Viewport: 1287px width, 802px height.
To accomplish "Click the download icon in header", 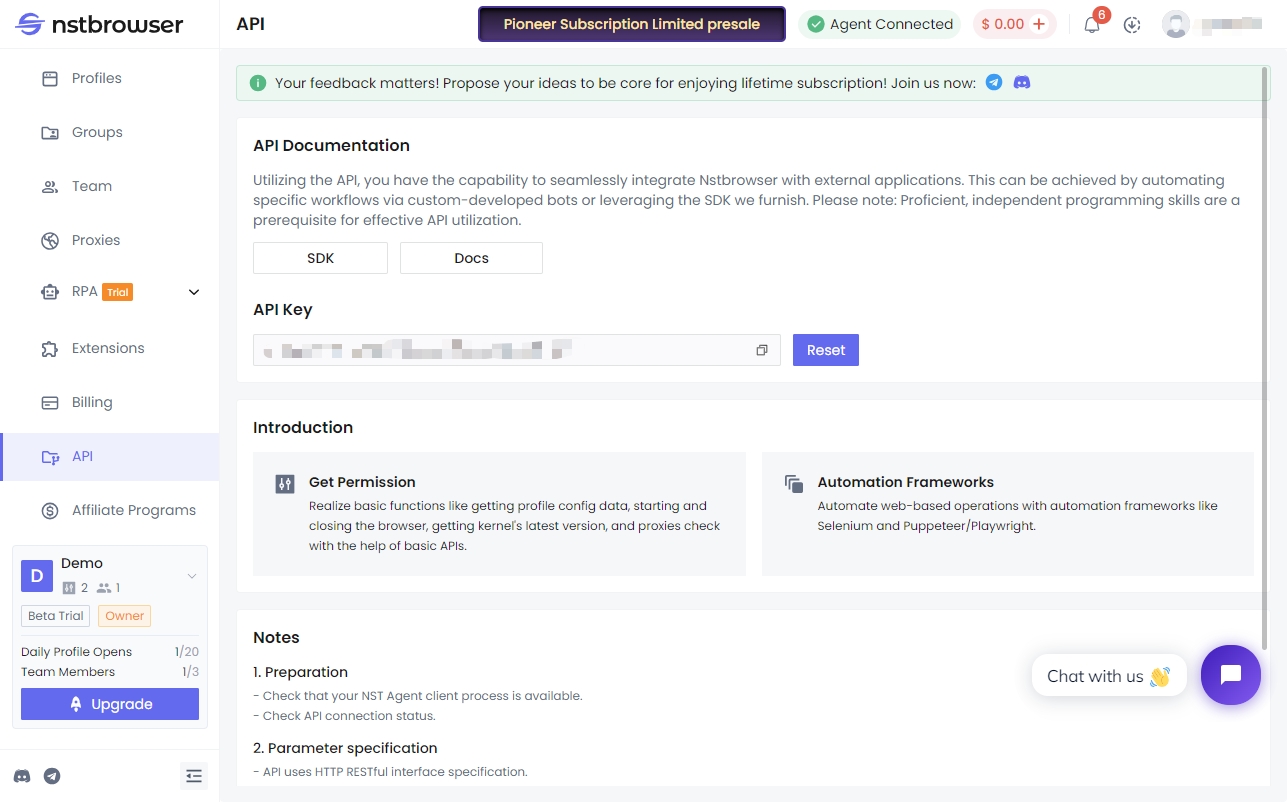I will tap(1132, 25).
